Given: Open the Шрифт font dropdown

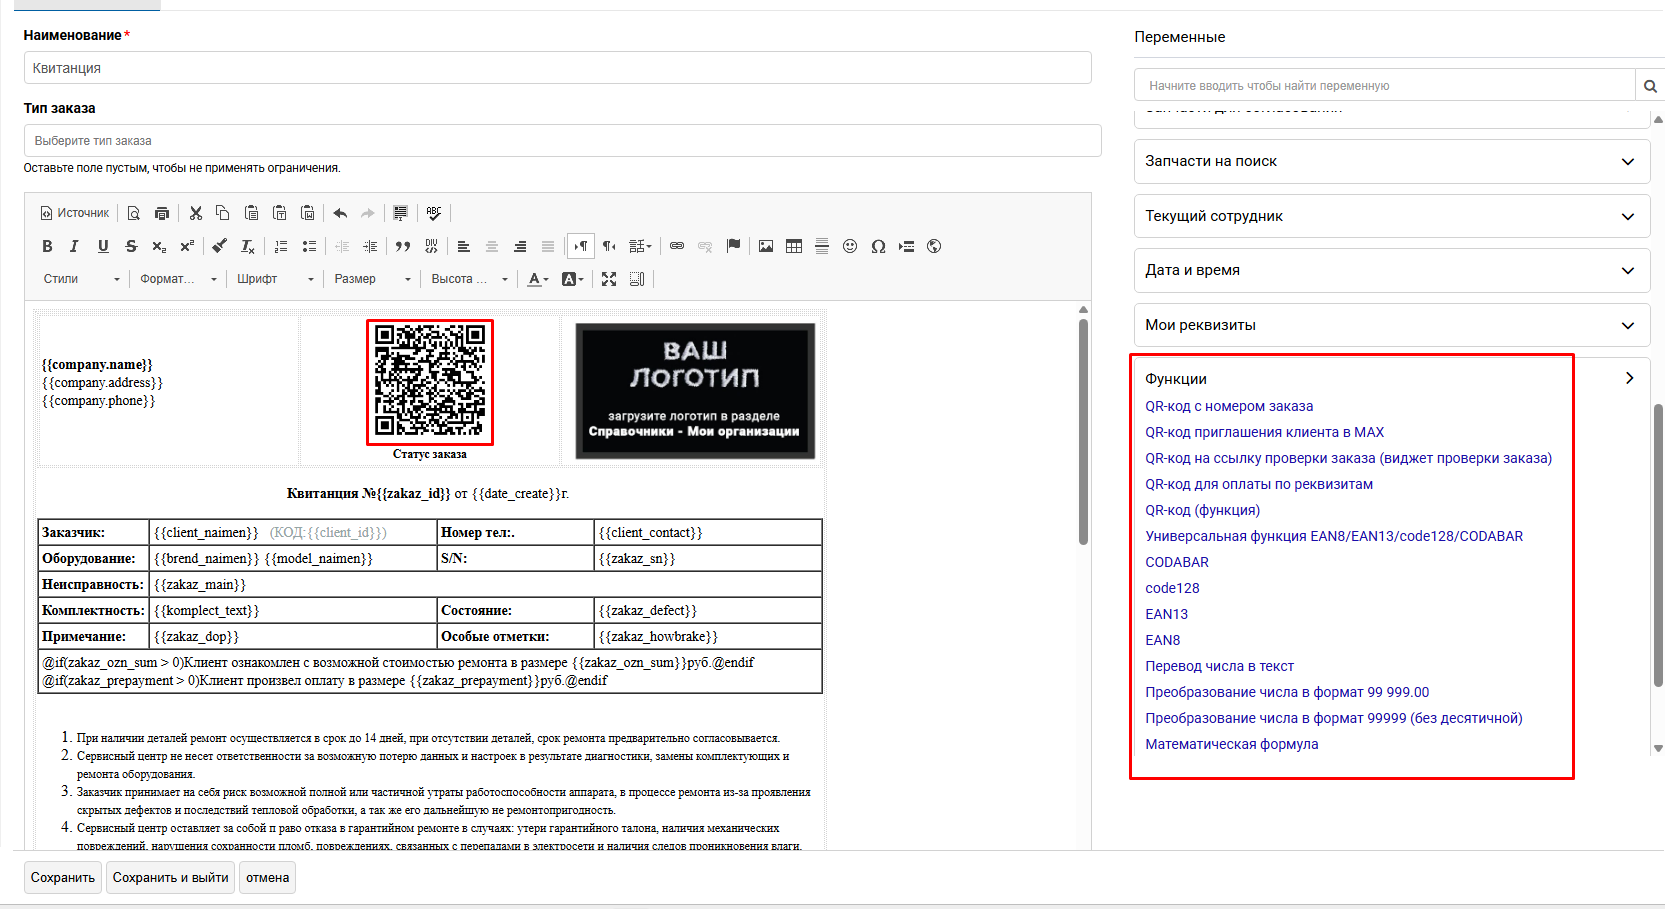Looking at the screenshot, I should pyautogui.click(x=275, y=279).
